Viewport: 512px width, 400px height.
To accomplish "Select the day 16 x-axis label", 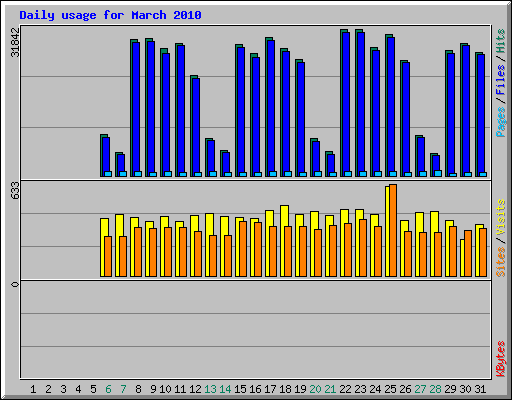I will [255, 389].
